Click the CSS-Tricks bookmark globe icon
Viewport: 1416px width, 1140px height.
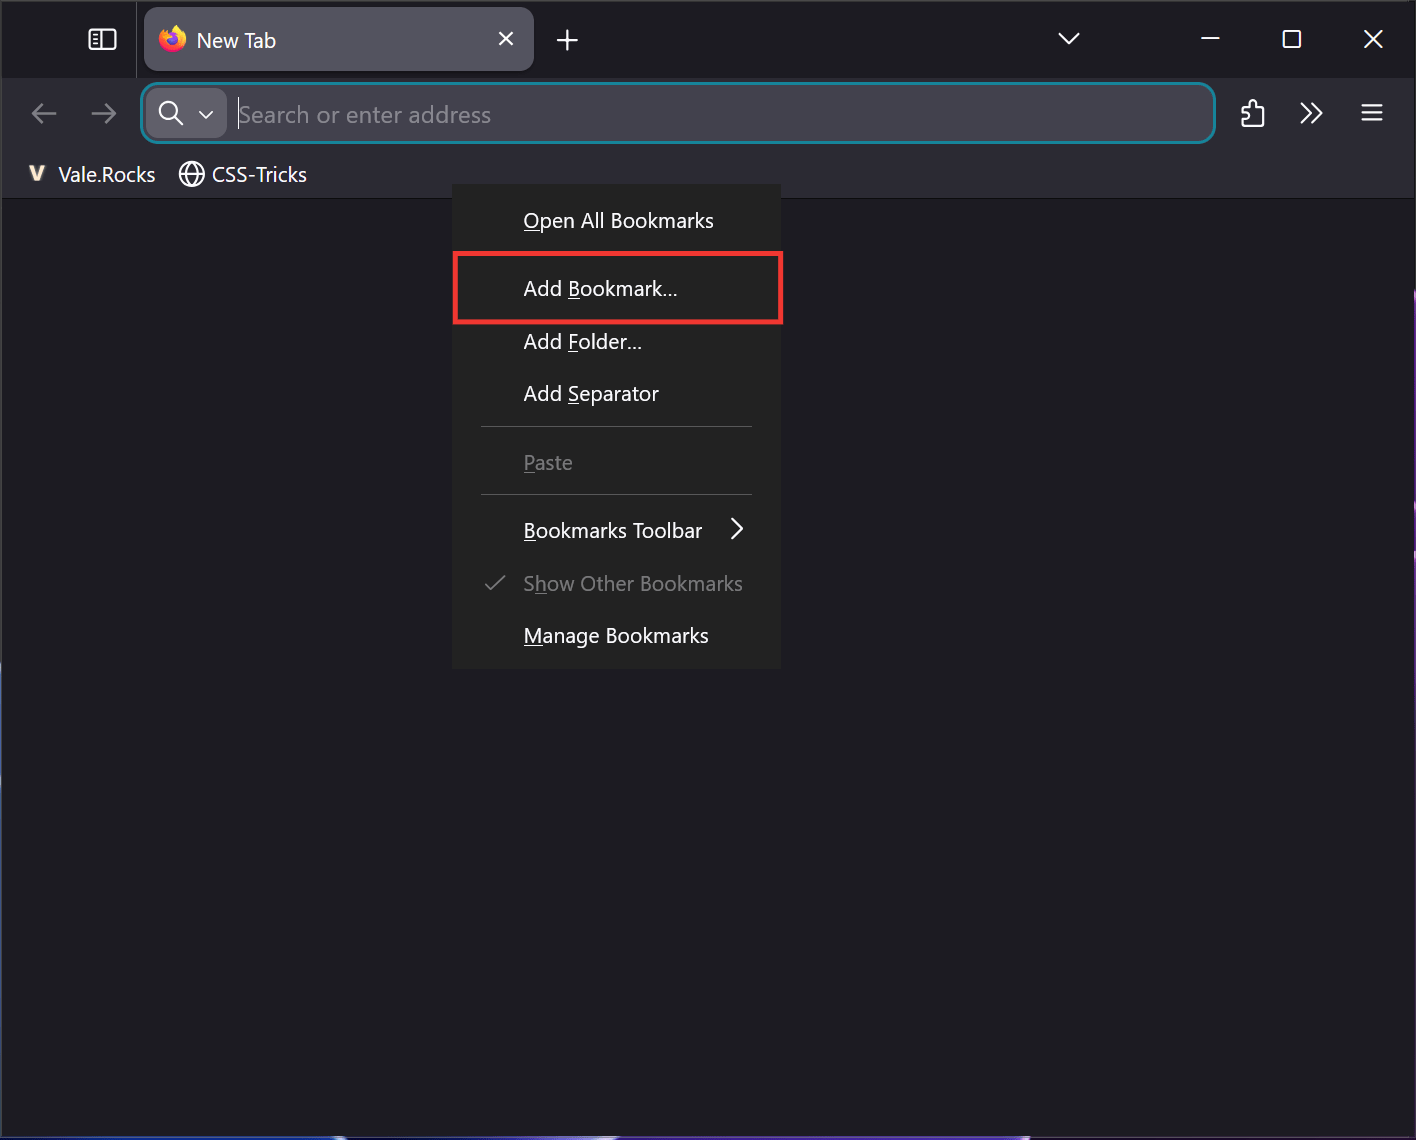190,174
